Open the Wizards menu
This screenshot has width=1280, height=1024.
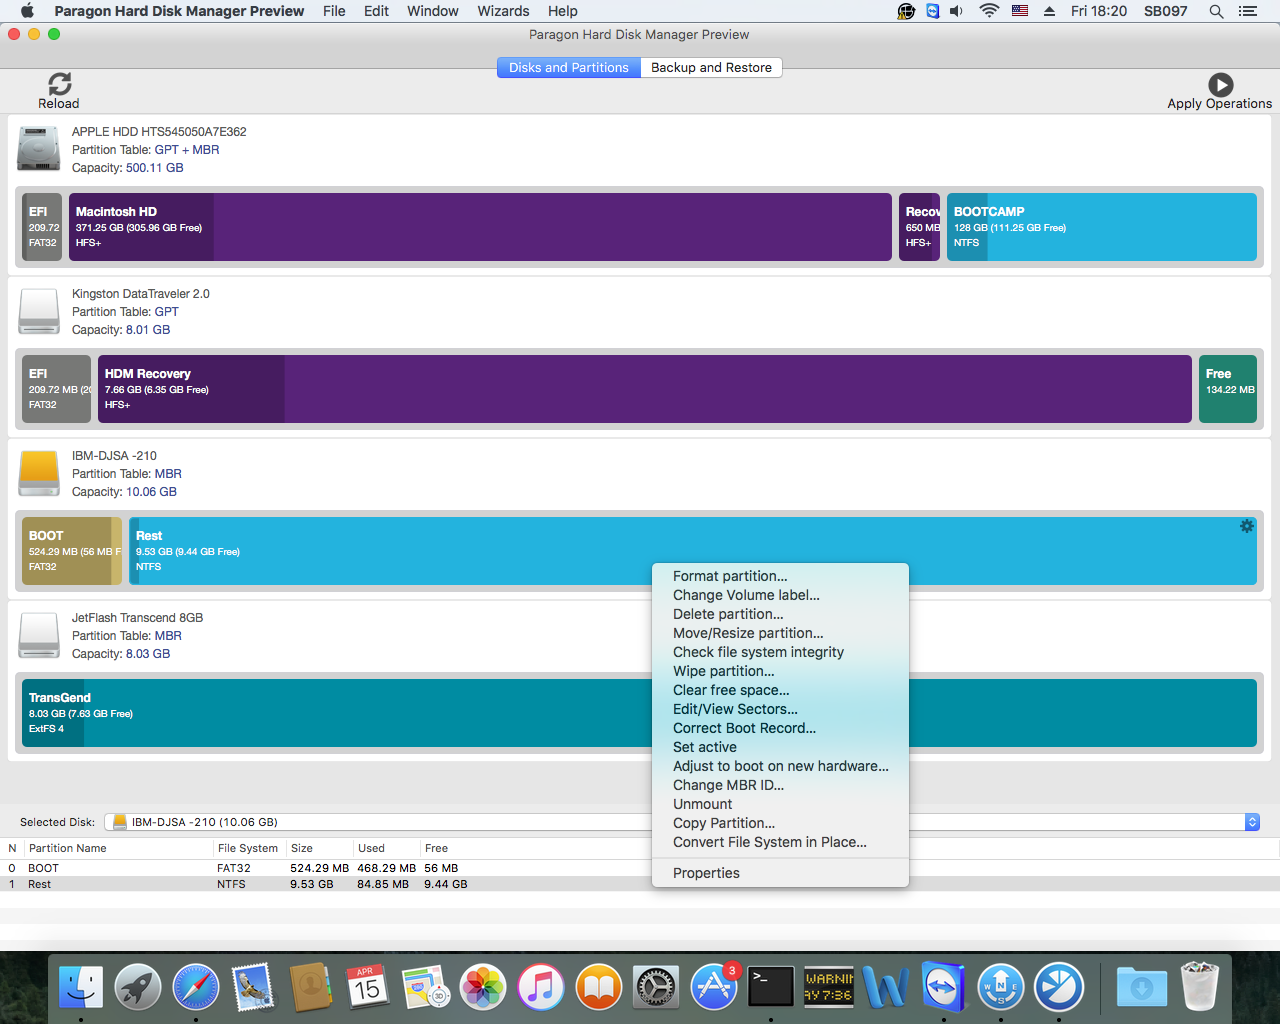click(503, 11)
